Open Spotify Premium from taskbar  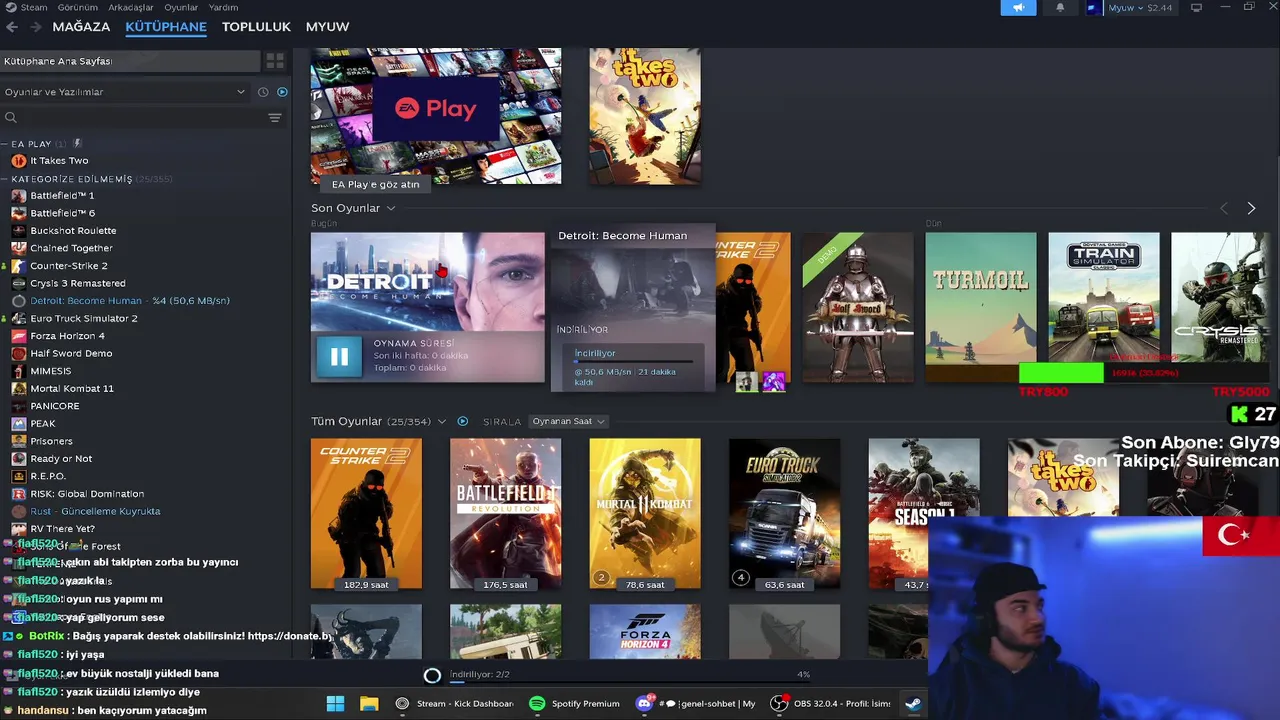click(x=575, y=704)
